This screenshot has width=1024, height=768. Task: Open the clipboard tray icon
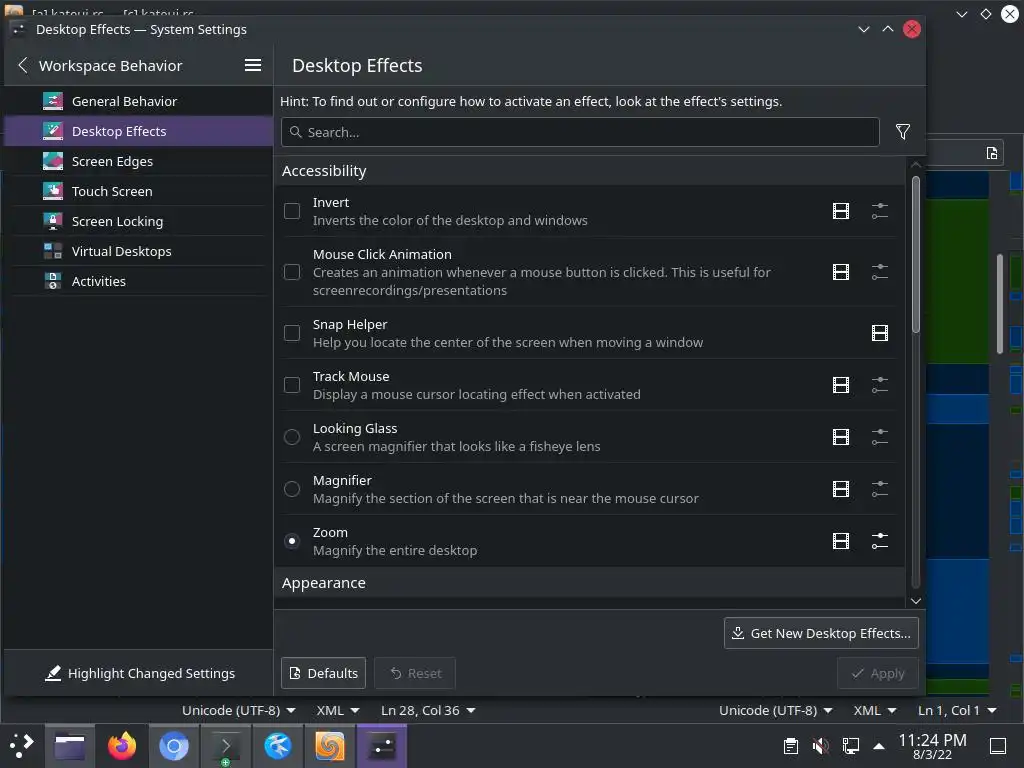[x=790, y=746]
